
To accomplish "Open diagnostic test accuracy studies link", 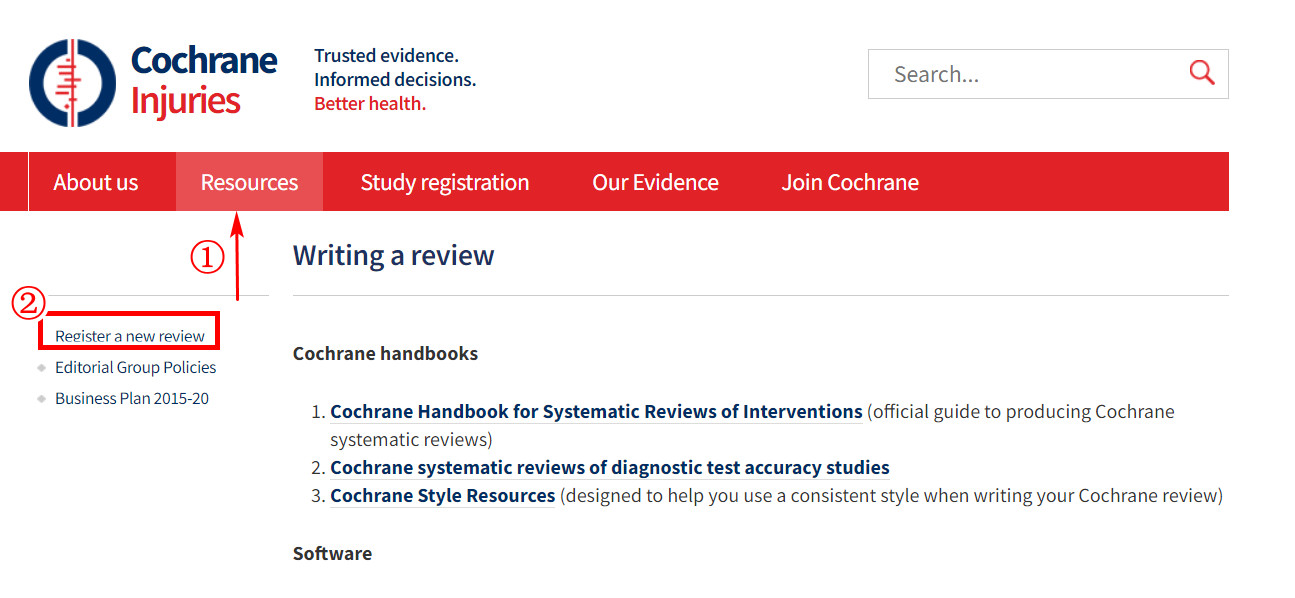I will tap(610, 467).
